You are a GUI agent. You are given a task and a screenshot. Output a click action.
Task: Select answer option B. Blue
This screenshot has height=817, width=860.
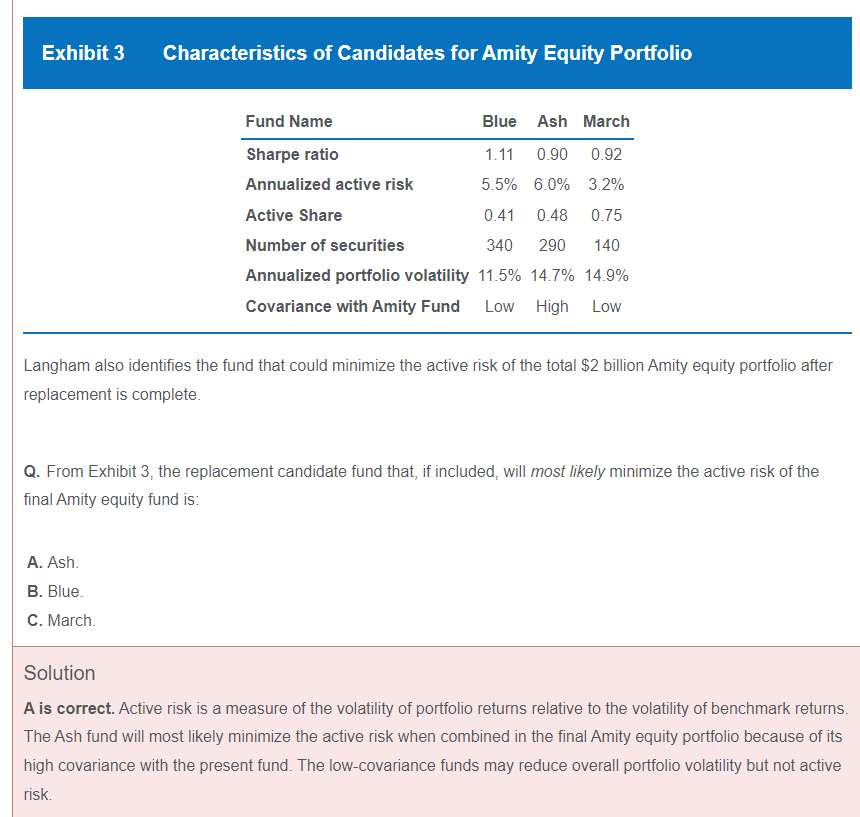(x=55, y=591)
